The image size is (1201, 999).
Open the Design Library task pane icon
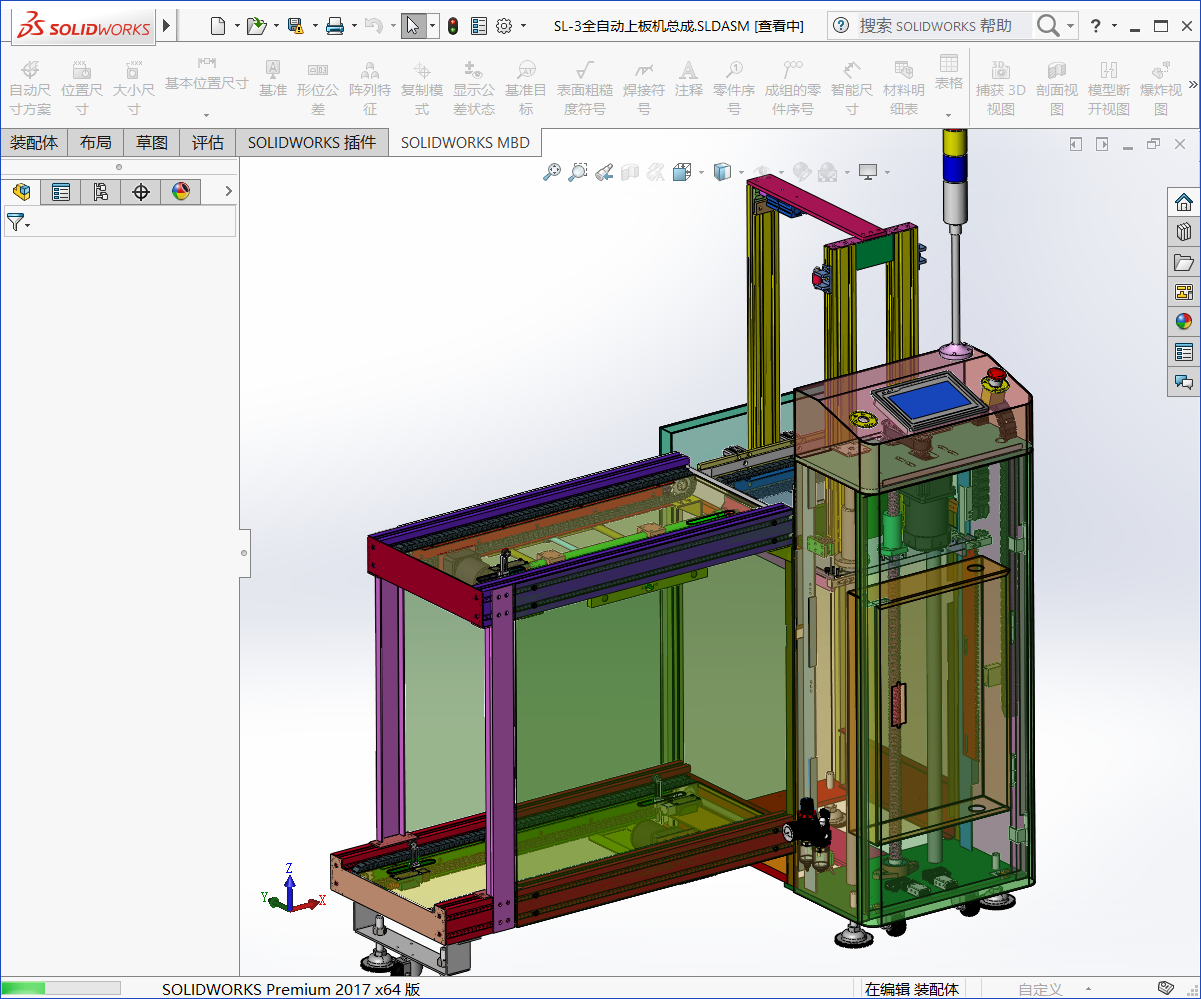tap(1184, 233)
